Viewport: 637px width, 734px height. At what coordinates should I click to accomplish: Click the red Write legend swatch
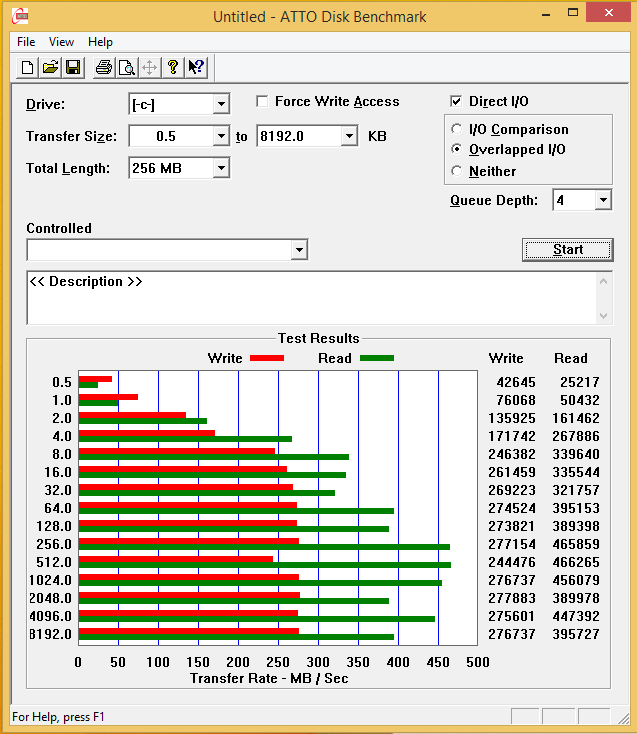point(267,358)
